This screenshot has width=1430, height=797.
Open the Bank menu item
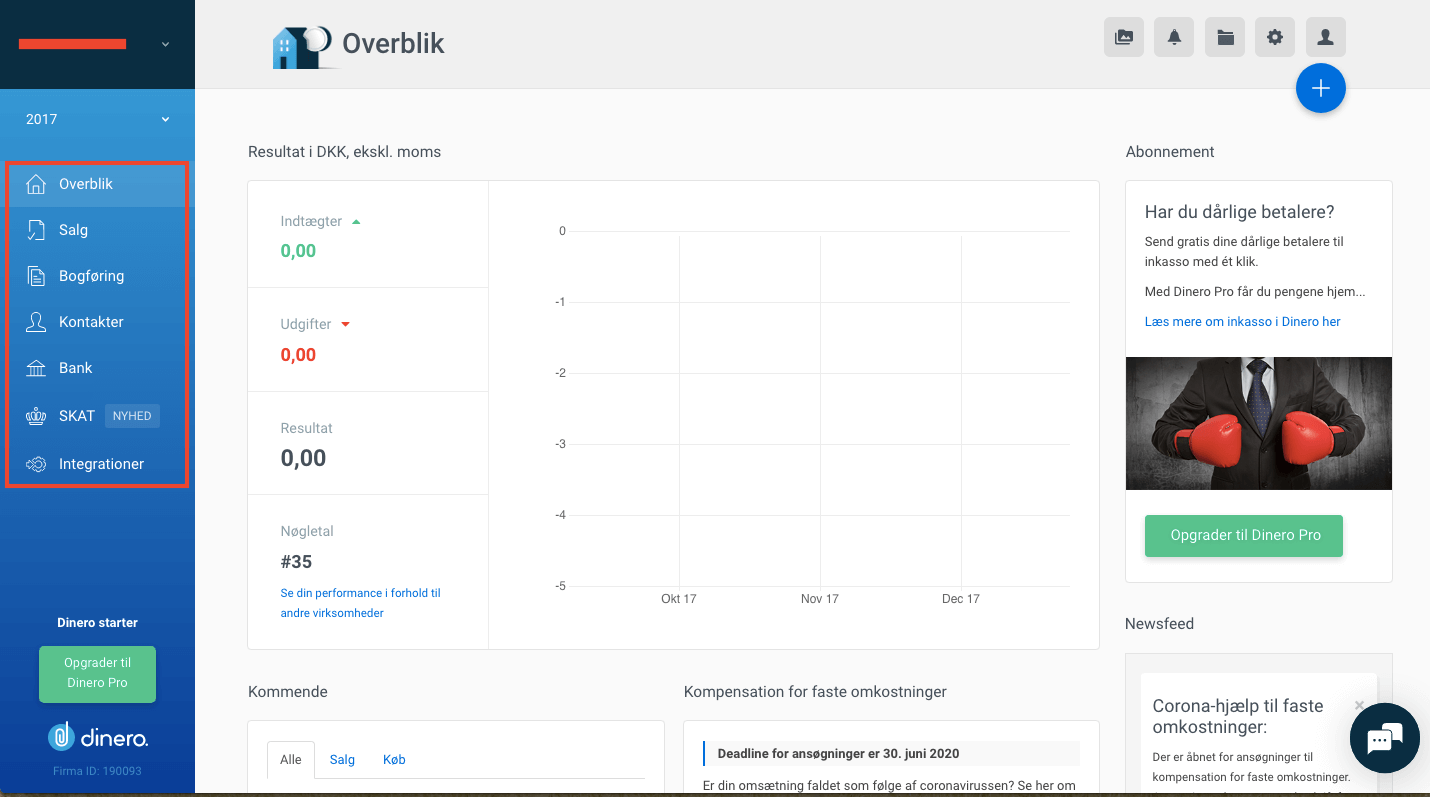98,368
